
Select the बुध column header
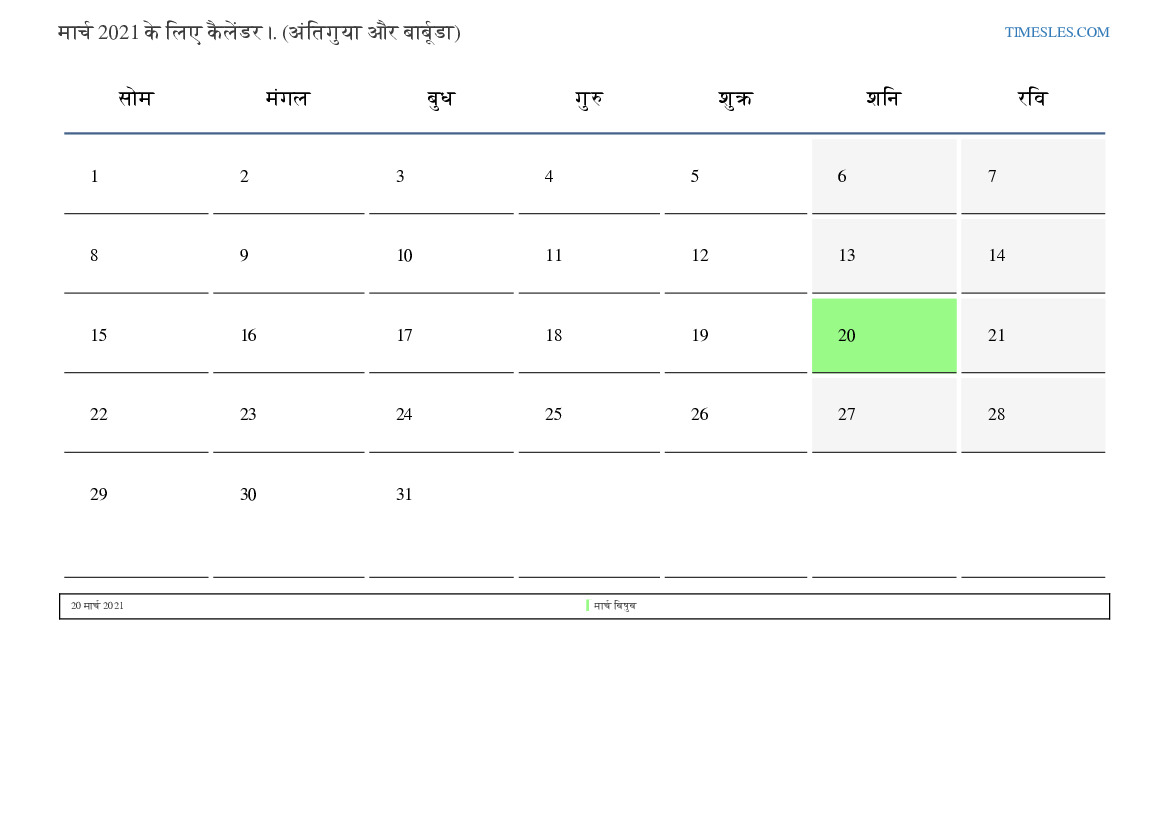pos(440,99)
